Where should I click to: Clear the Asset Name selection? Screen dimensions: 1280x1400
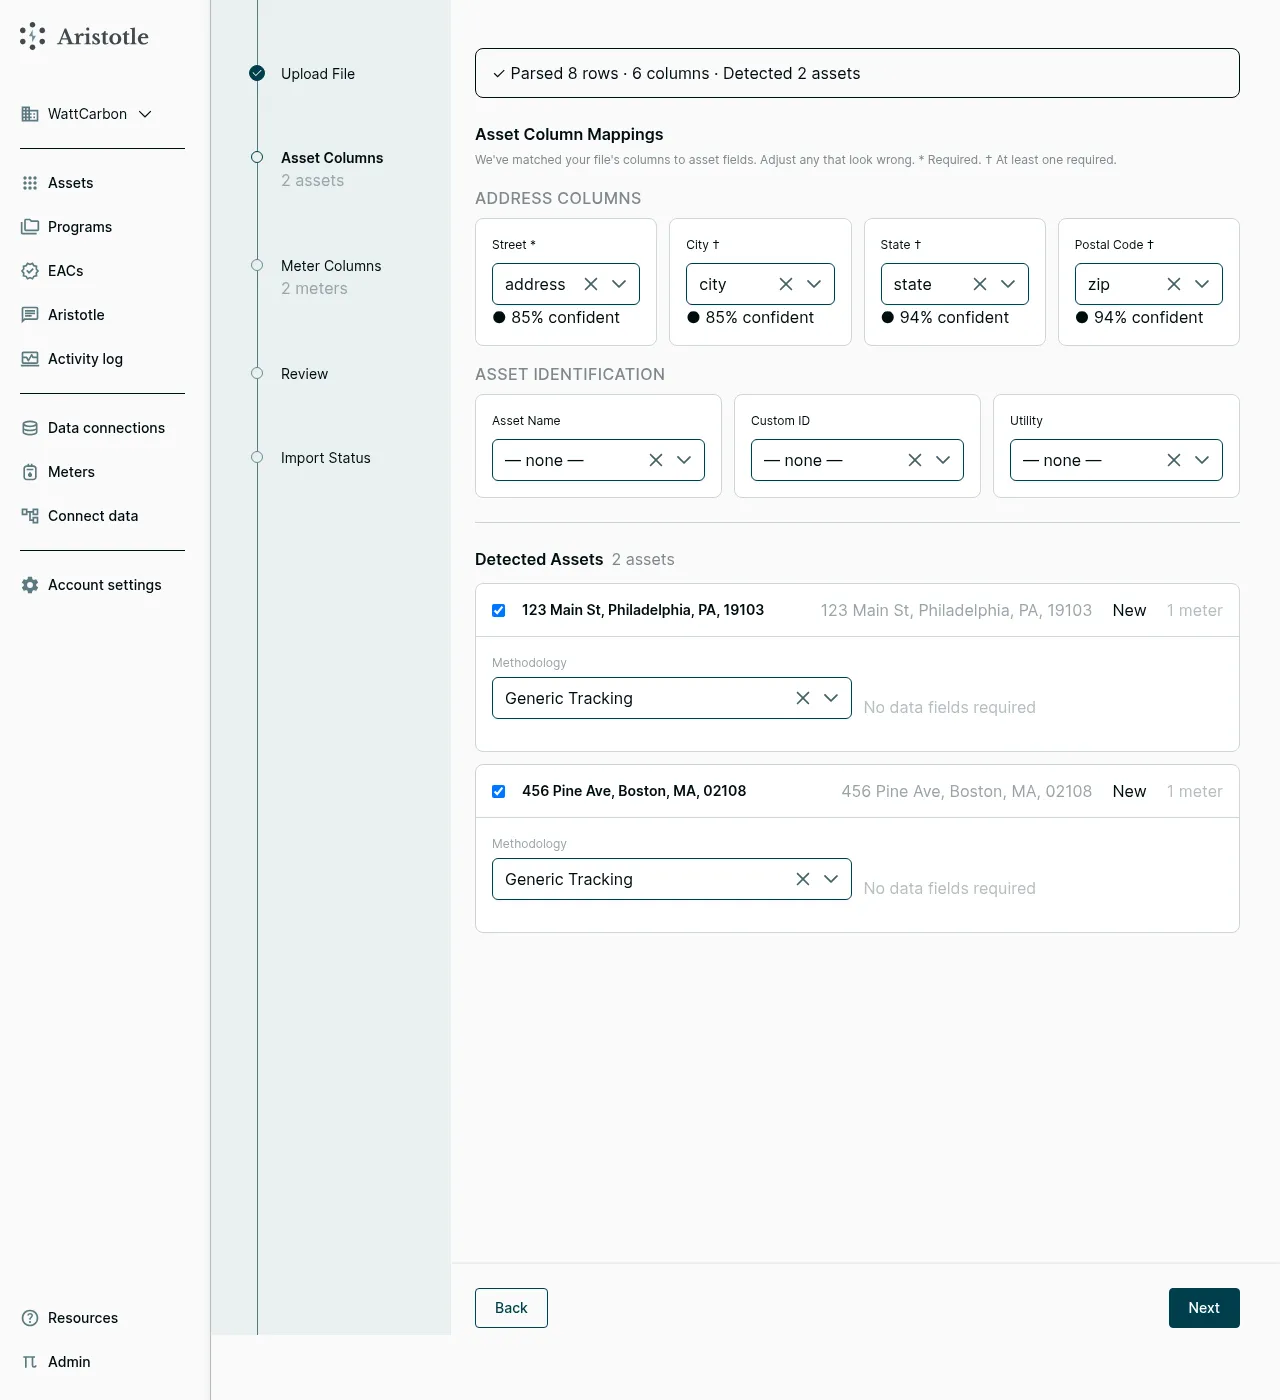tap(656, 460)
